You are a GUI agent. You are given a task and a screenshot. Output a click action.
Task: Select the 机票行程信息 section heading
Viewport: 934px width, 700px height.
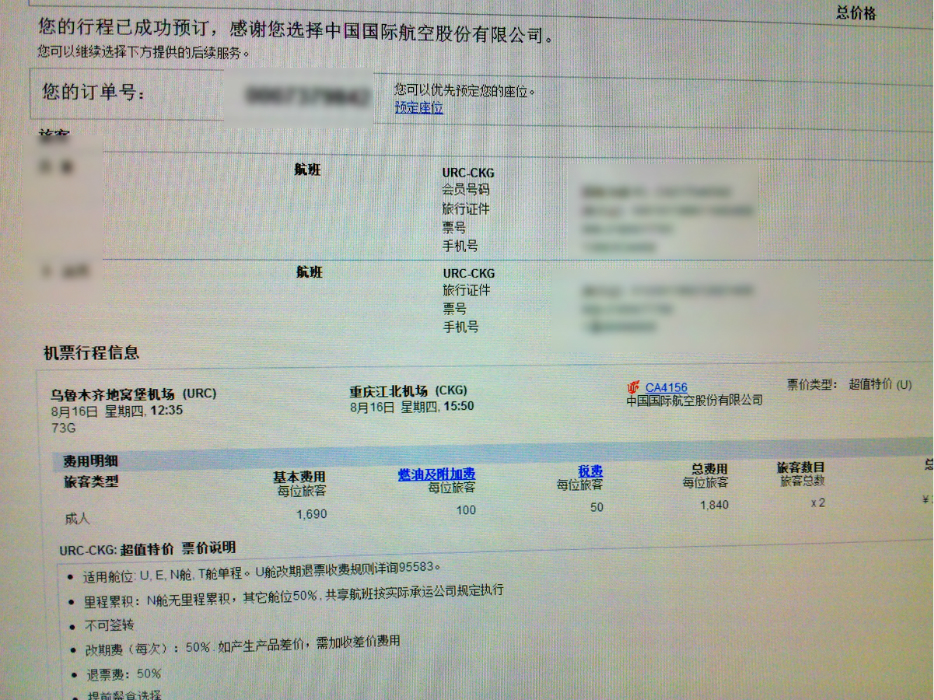click(91, 353)
